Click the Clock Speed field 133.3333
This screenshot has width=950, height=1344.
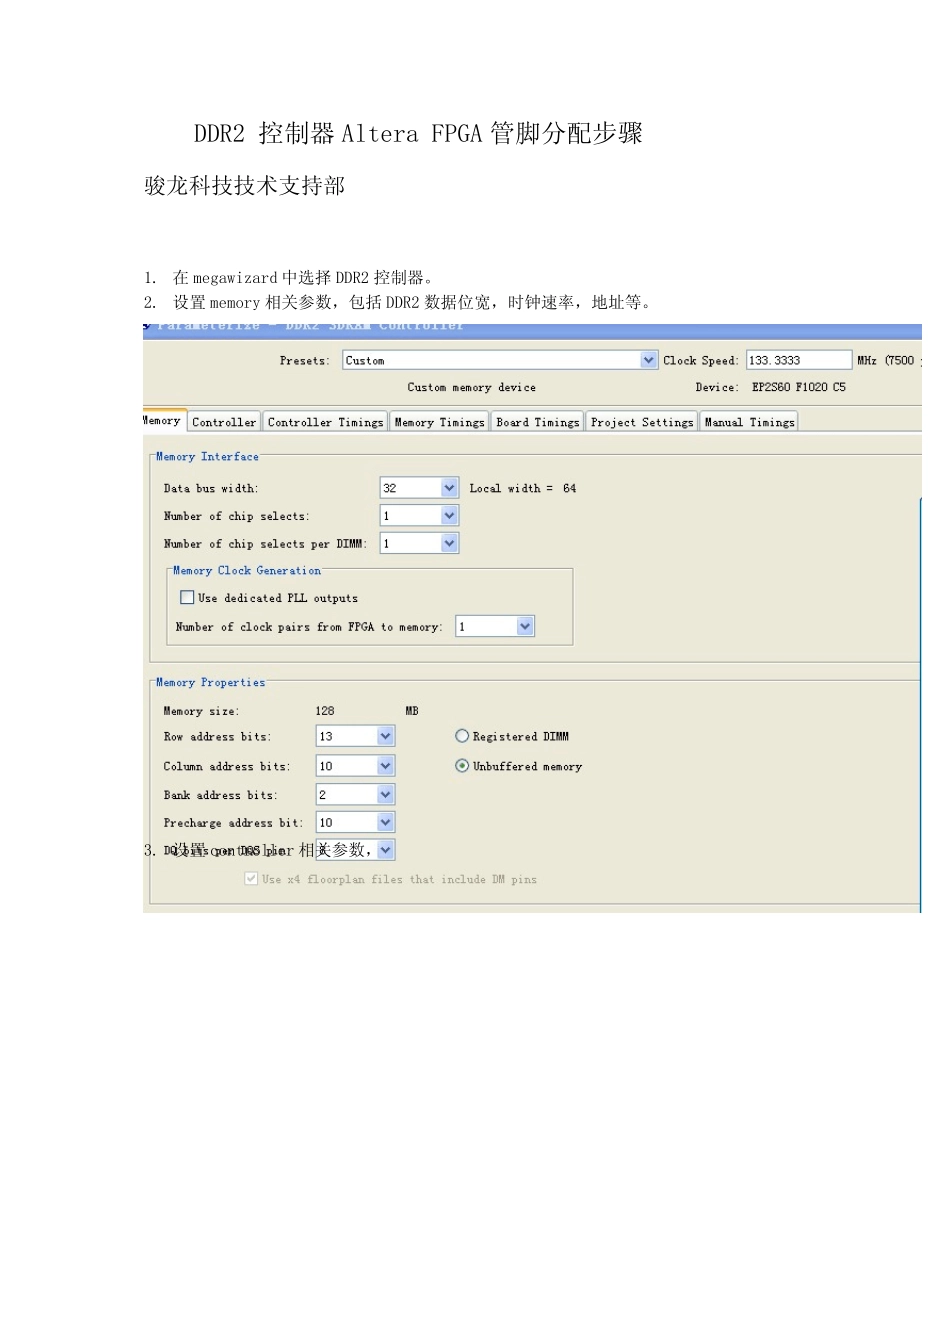pyautogui.click(x=798, y=360)
